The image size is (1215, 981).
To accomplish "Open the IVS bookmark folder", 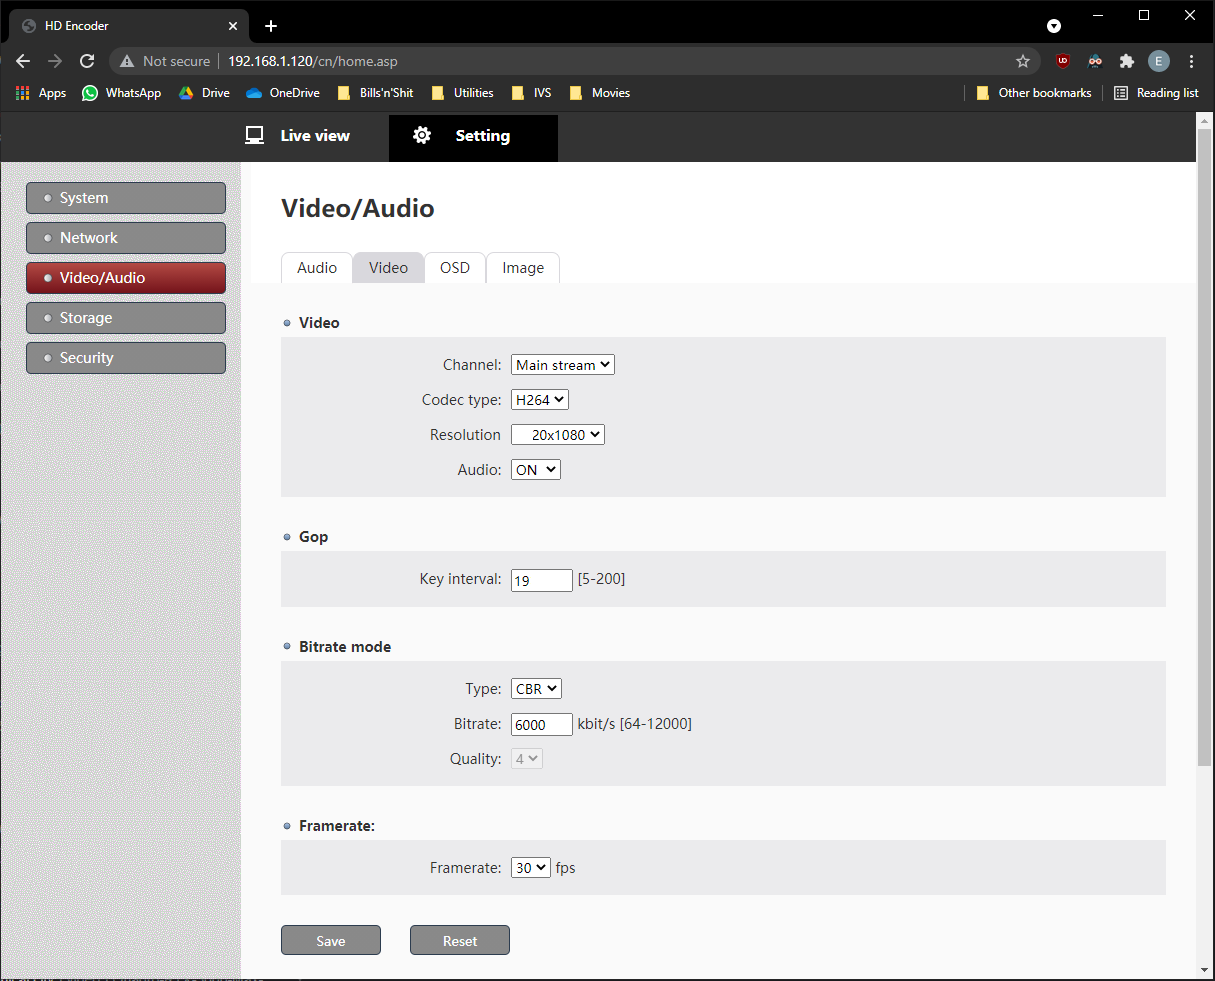I will pos(531,93).
